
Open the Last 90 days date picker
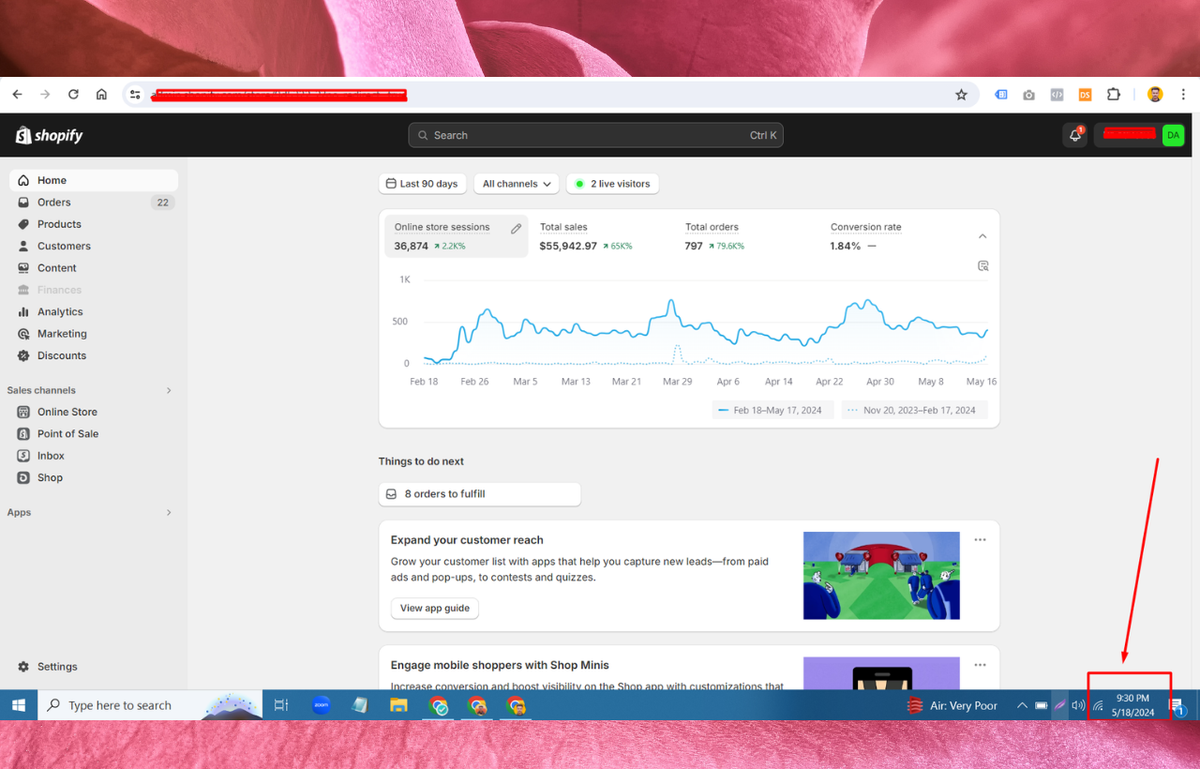[423, 184]
